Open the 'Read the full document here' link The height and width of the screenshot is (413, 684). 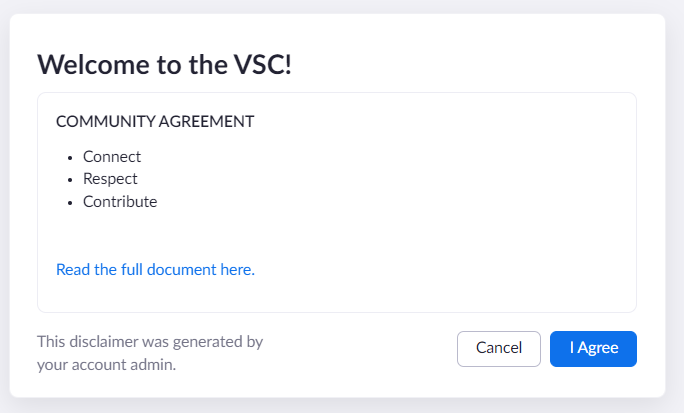155,270
